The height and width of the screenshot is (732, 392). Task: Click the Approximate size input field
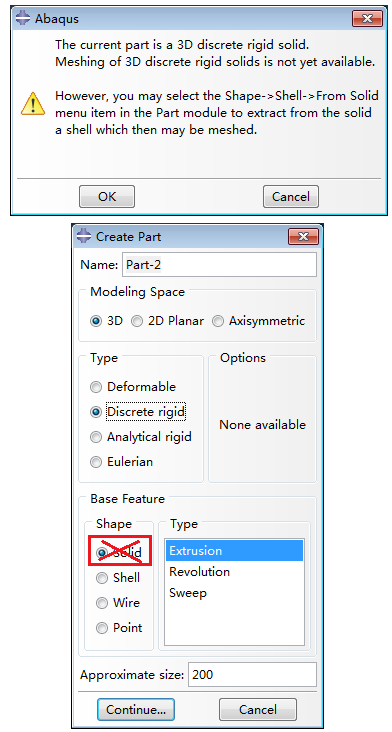coord(252,675)
